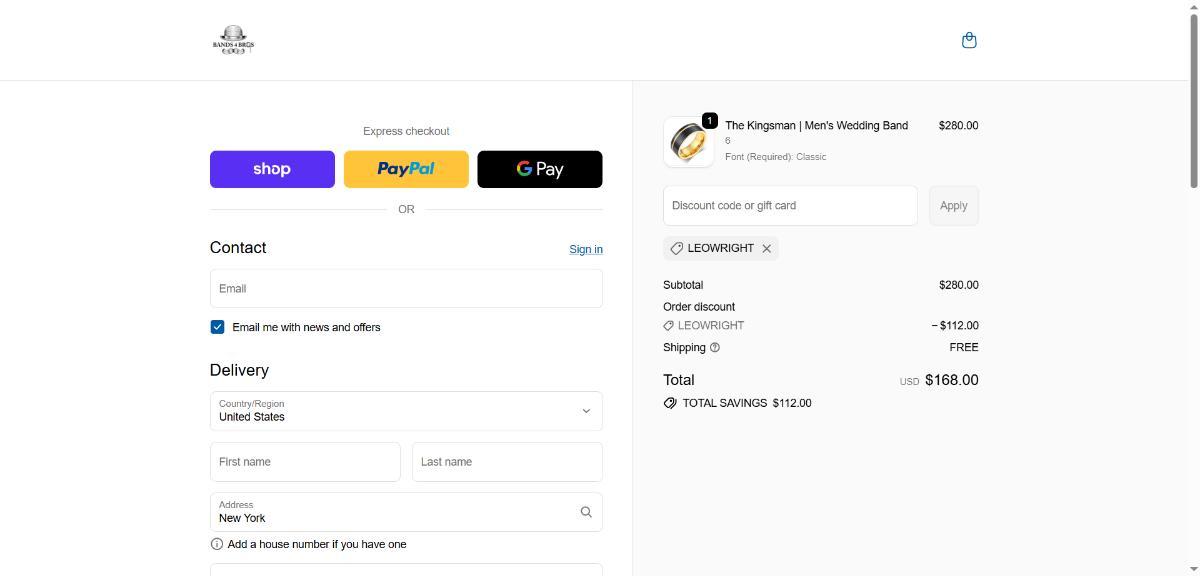Click the shipping help question mark icon

pyautogui.click(x=714, y=347)
